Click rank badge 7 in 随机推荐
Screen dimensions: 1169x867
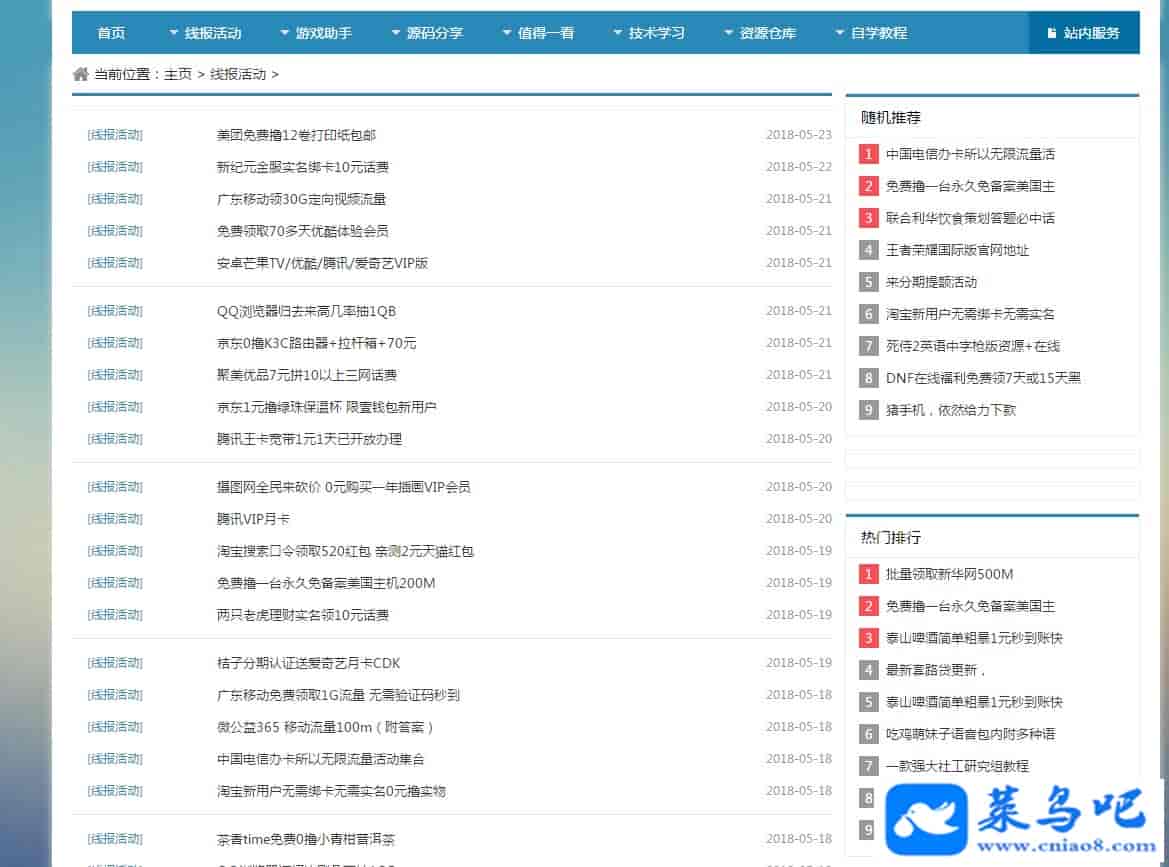[868, 346]
